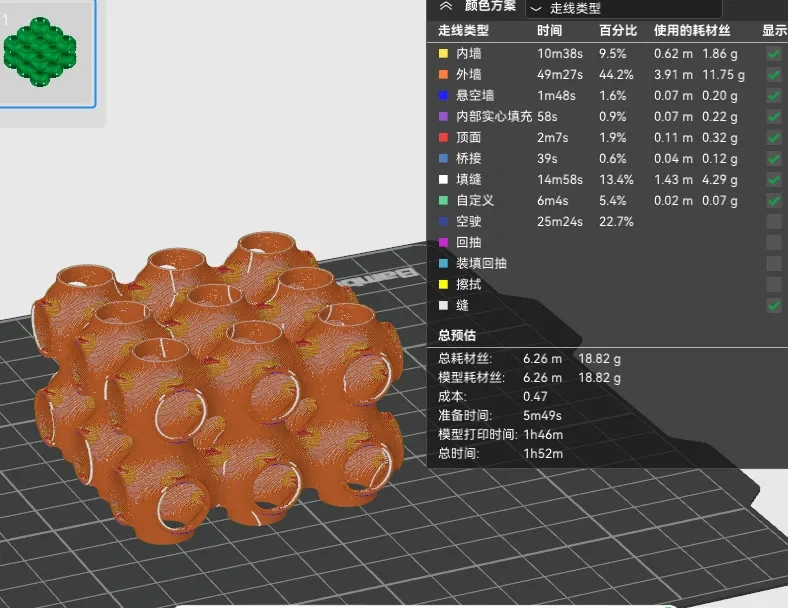Click the cyan 装填回抽 color swatch

coord(443,263)
